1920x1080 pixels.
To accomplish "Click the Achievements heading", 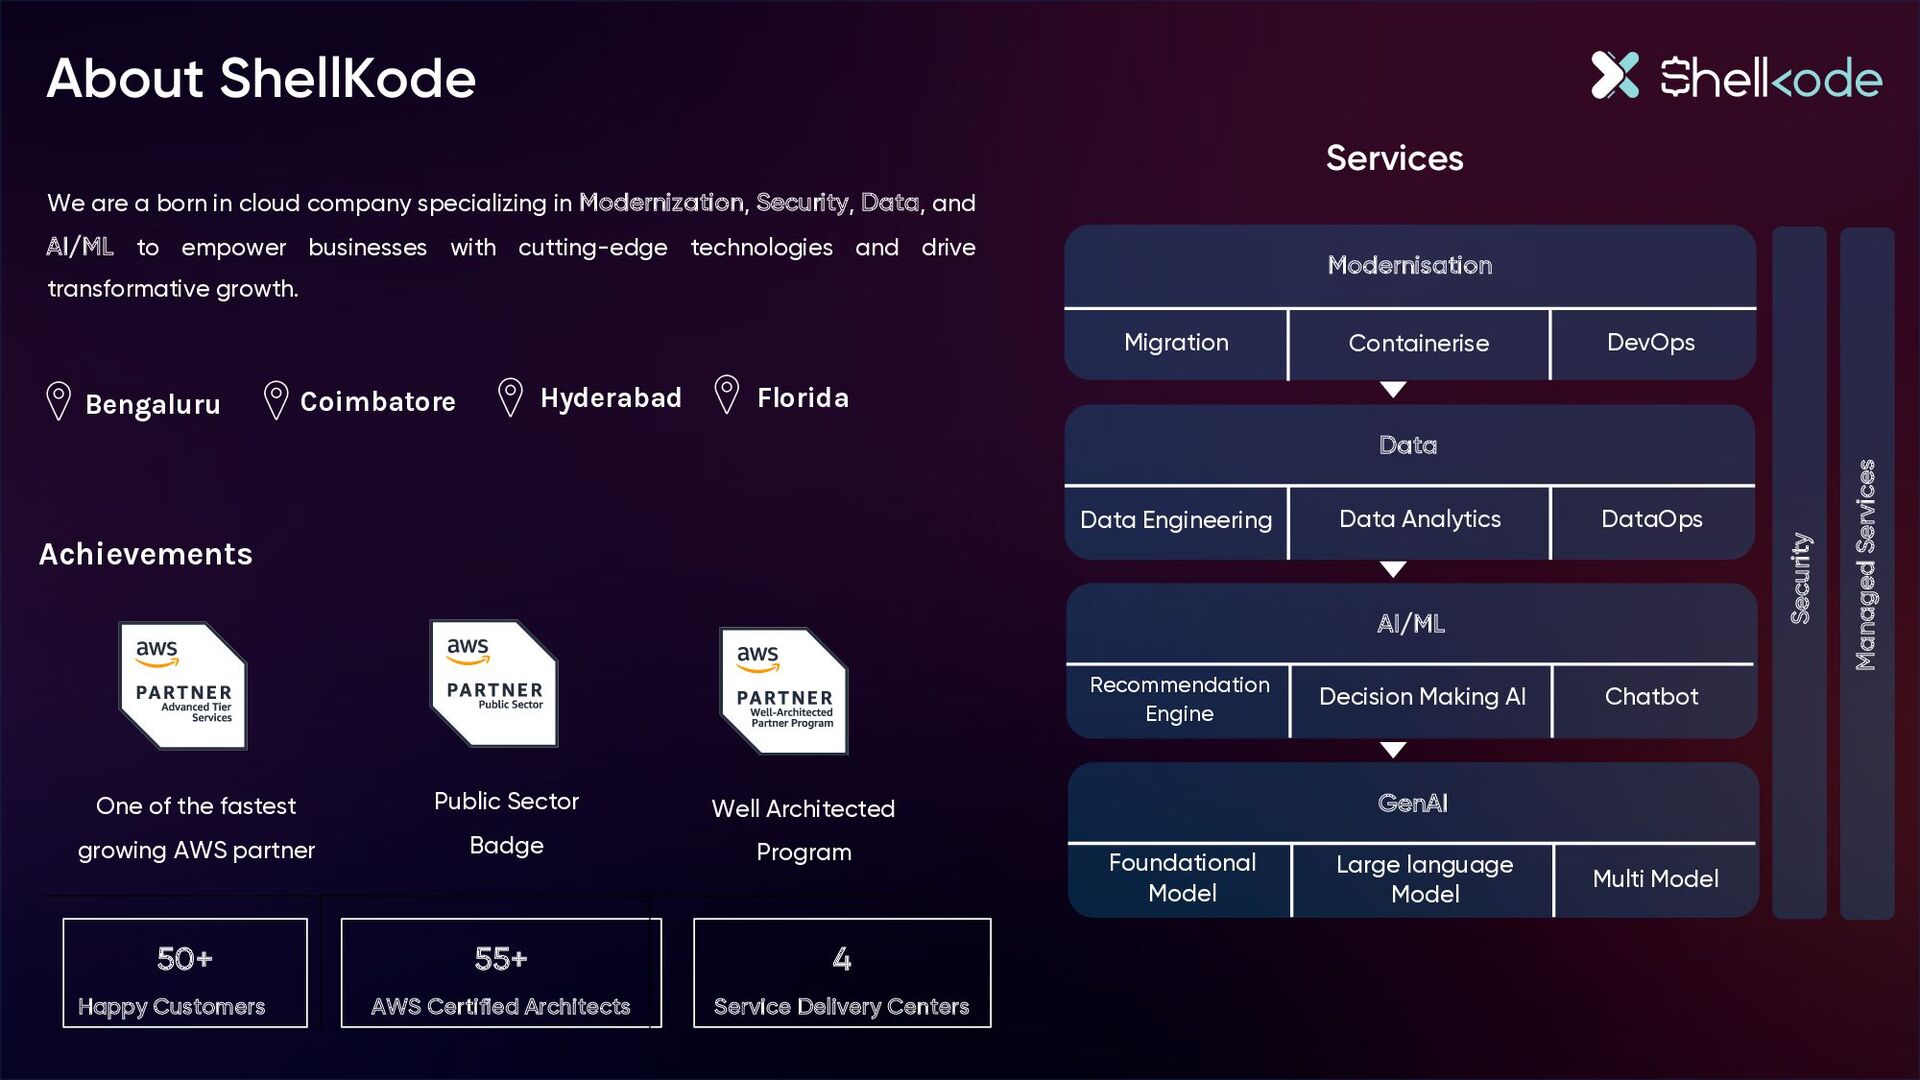I will click(x=146, y=554).
